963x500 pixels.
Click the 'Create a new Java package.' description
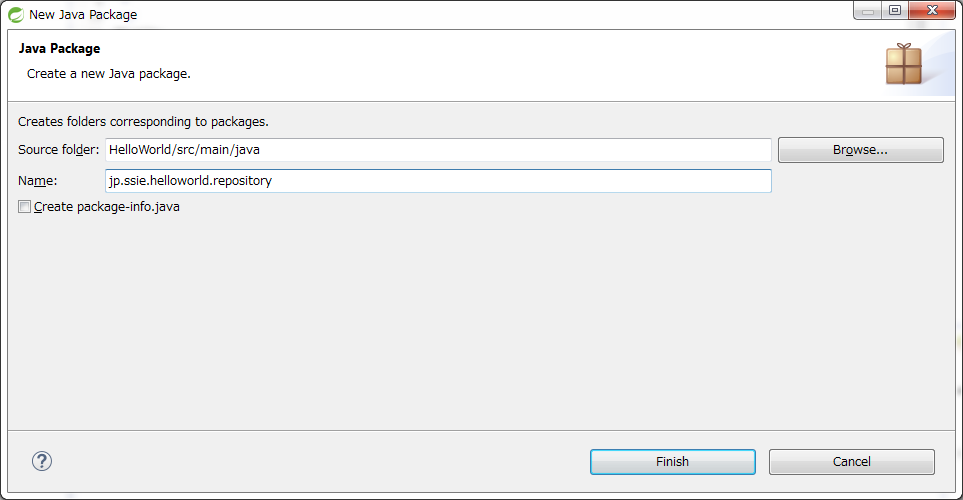(108, 74)
